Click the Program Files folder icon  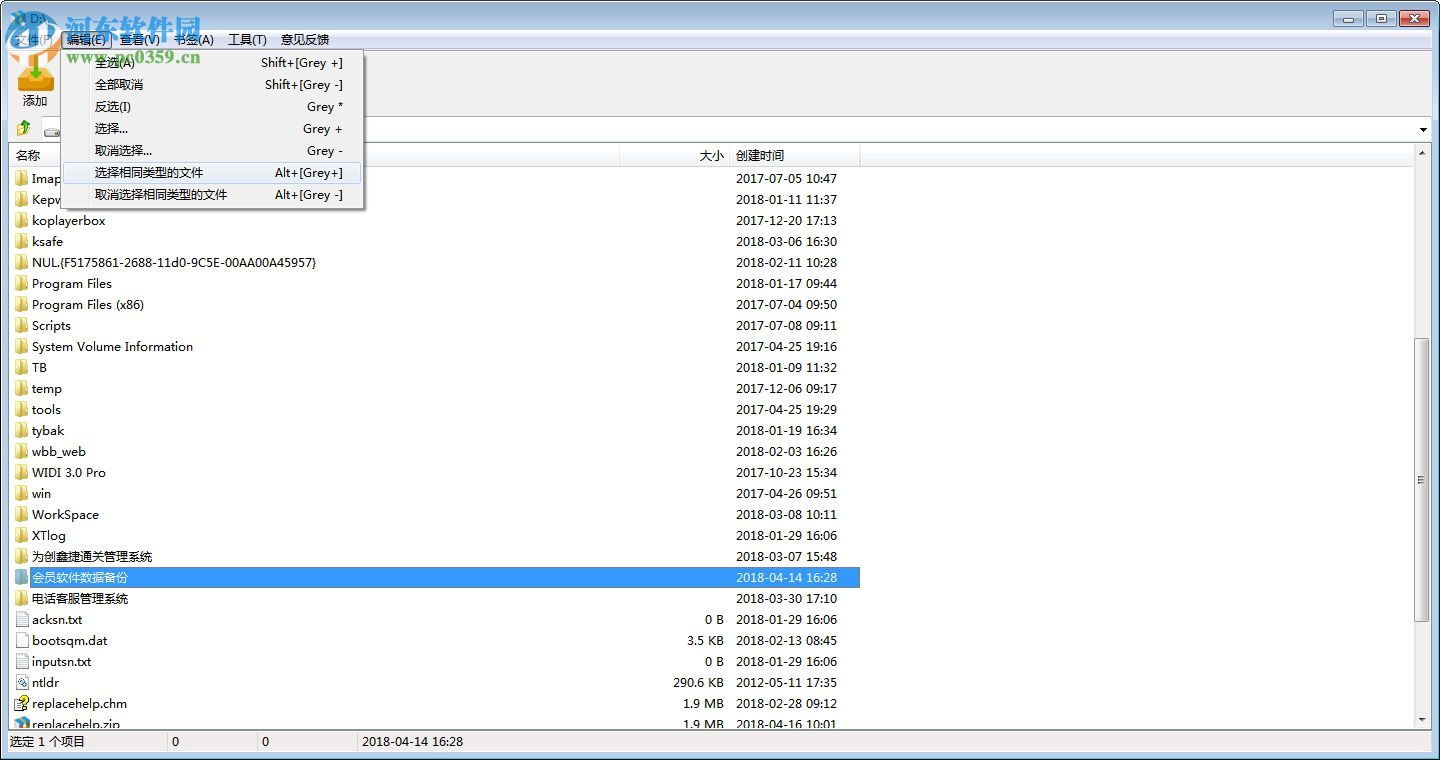pyautogui.click(x=22, y=283)
